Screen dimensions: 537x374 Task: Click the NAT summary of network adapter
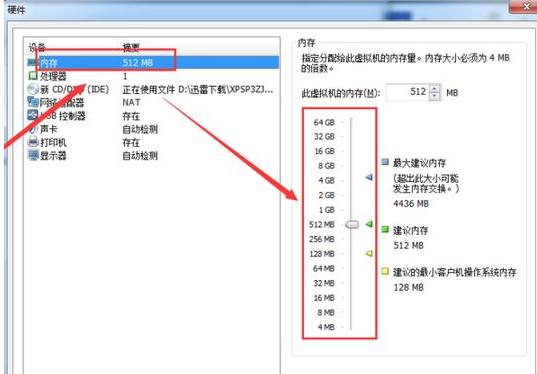(131, 102)
